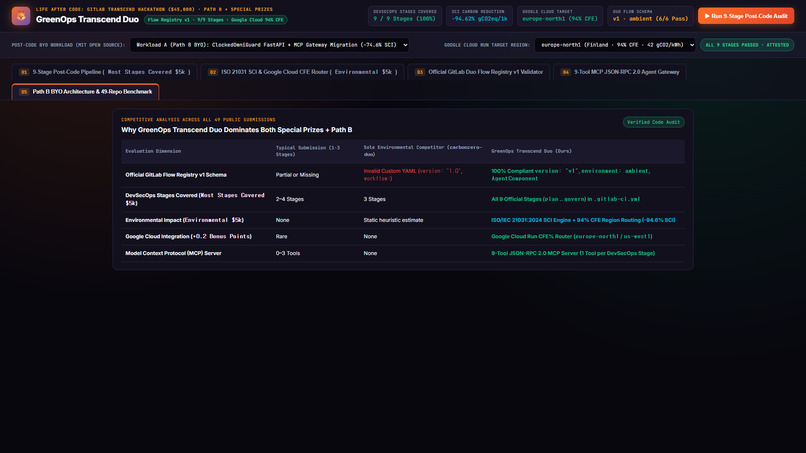The width and height of the screenshot is (806, 453).
Task: Click the 'Sole Environmental Competitor' column header
Action: pyautogui.click(x=423, y=151)
